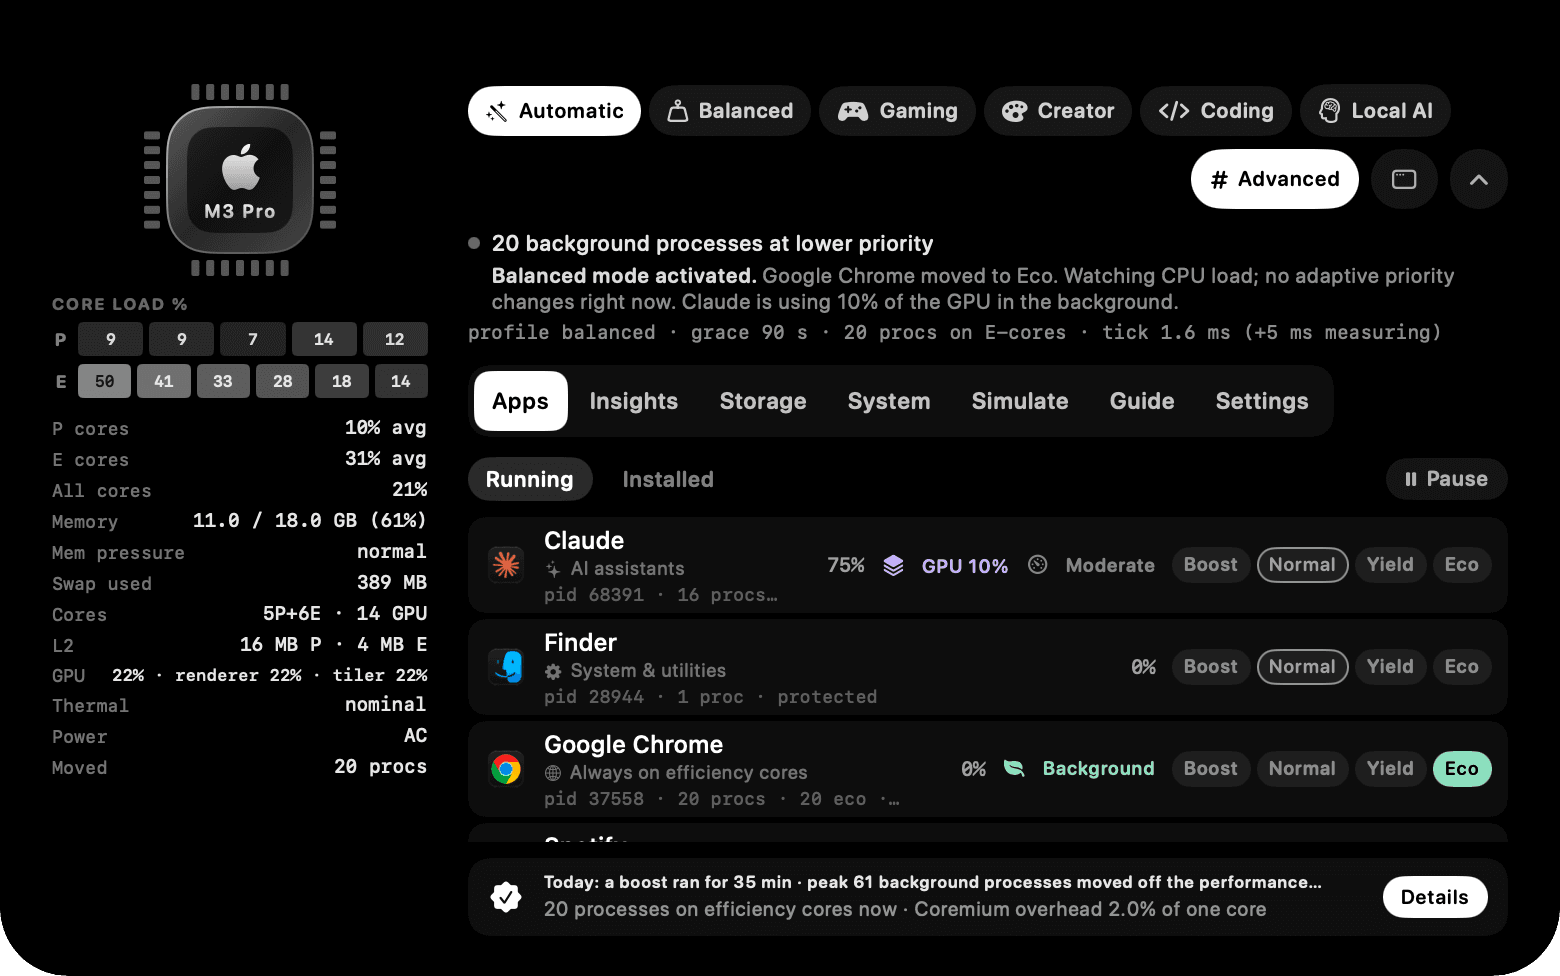Click the Moved '20 procs' row
Screen dimensions: 1560x976
coord(240,767)
